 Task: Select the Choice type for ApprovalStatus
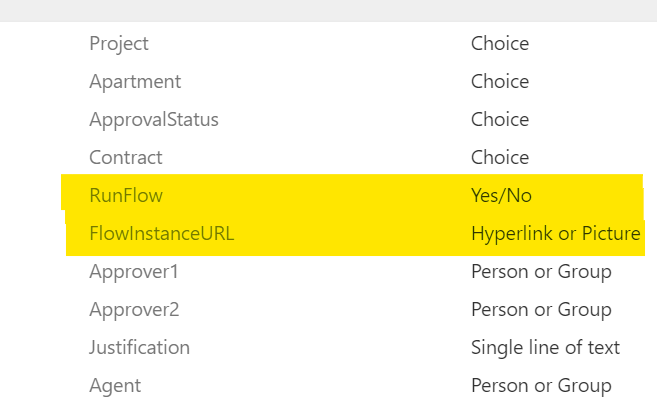500,119
